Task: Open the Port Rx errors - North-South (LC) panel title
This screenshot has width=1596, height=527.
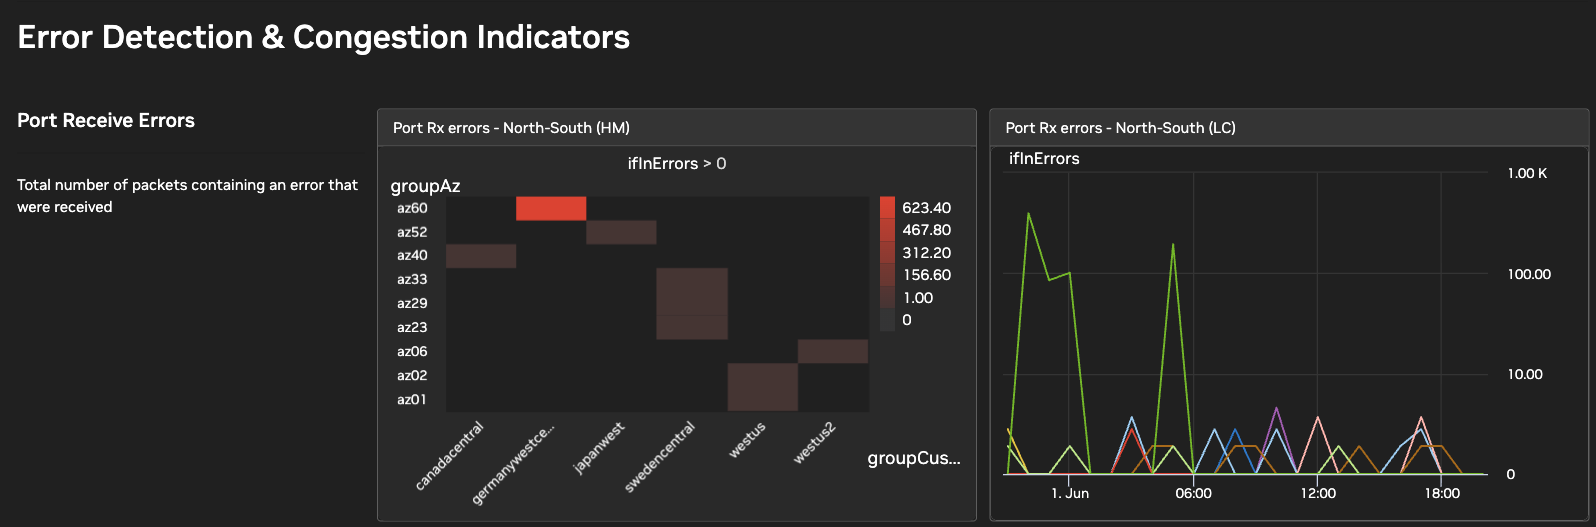Action: coord(1121,128)
